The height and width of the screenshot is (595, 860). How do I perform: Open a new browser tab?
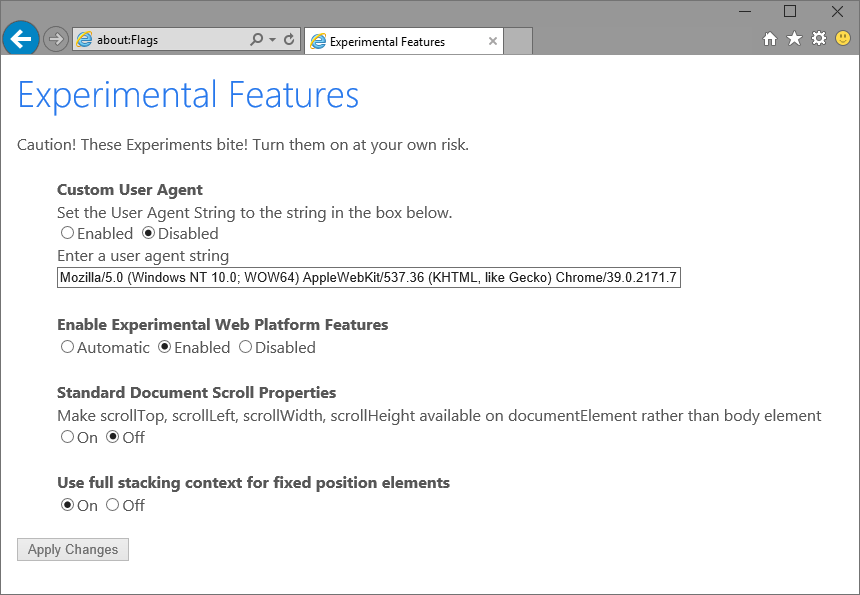(518, 41)
